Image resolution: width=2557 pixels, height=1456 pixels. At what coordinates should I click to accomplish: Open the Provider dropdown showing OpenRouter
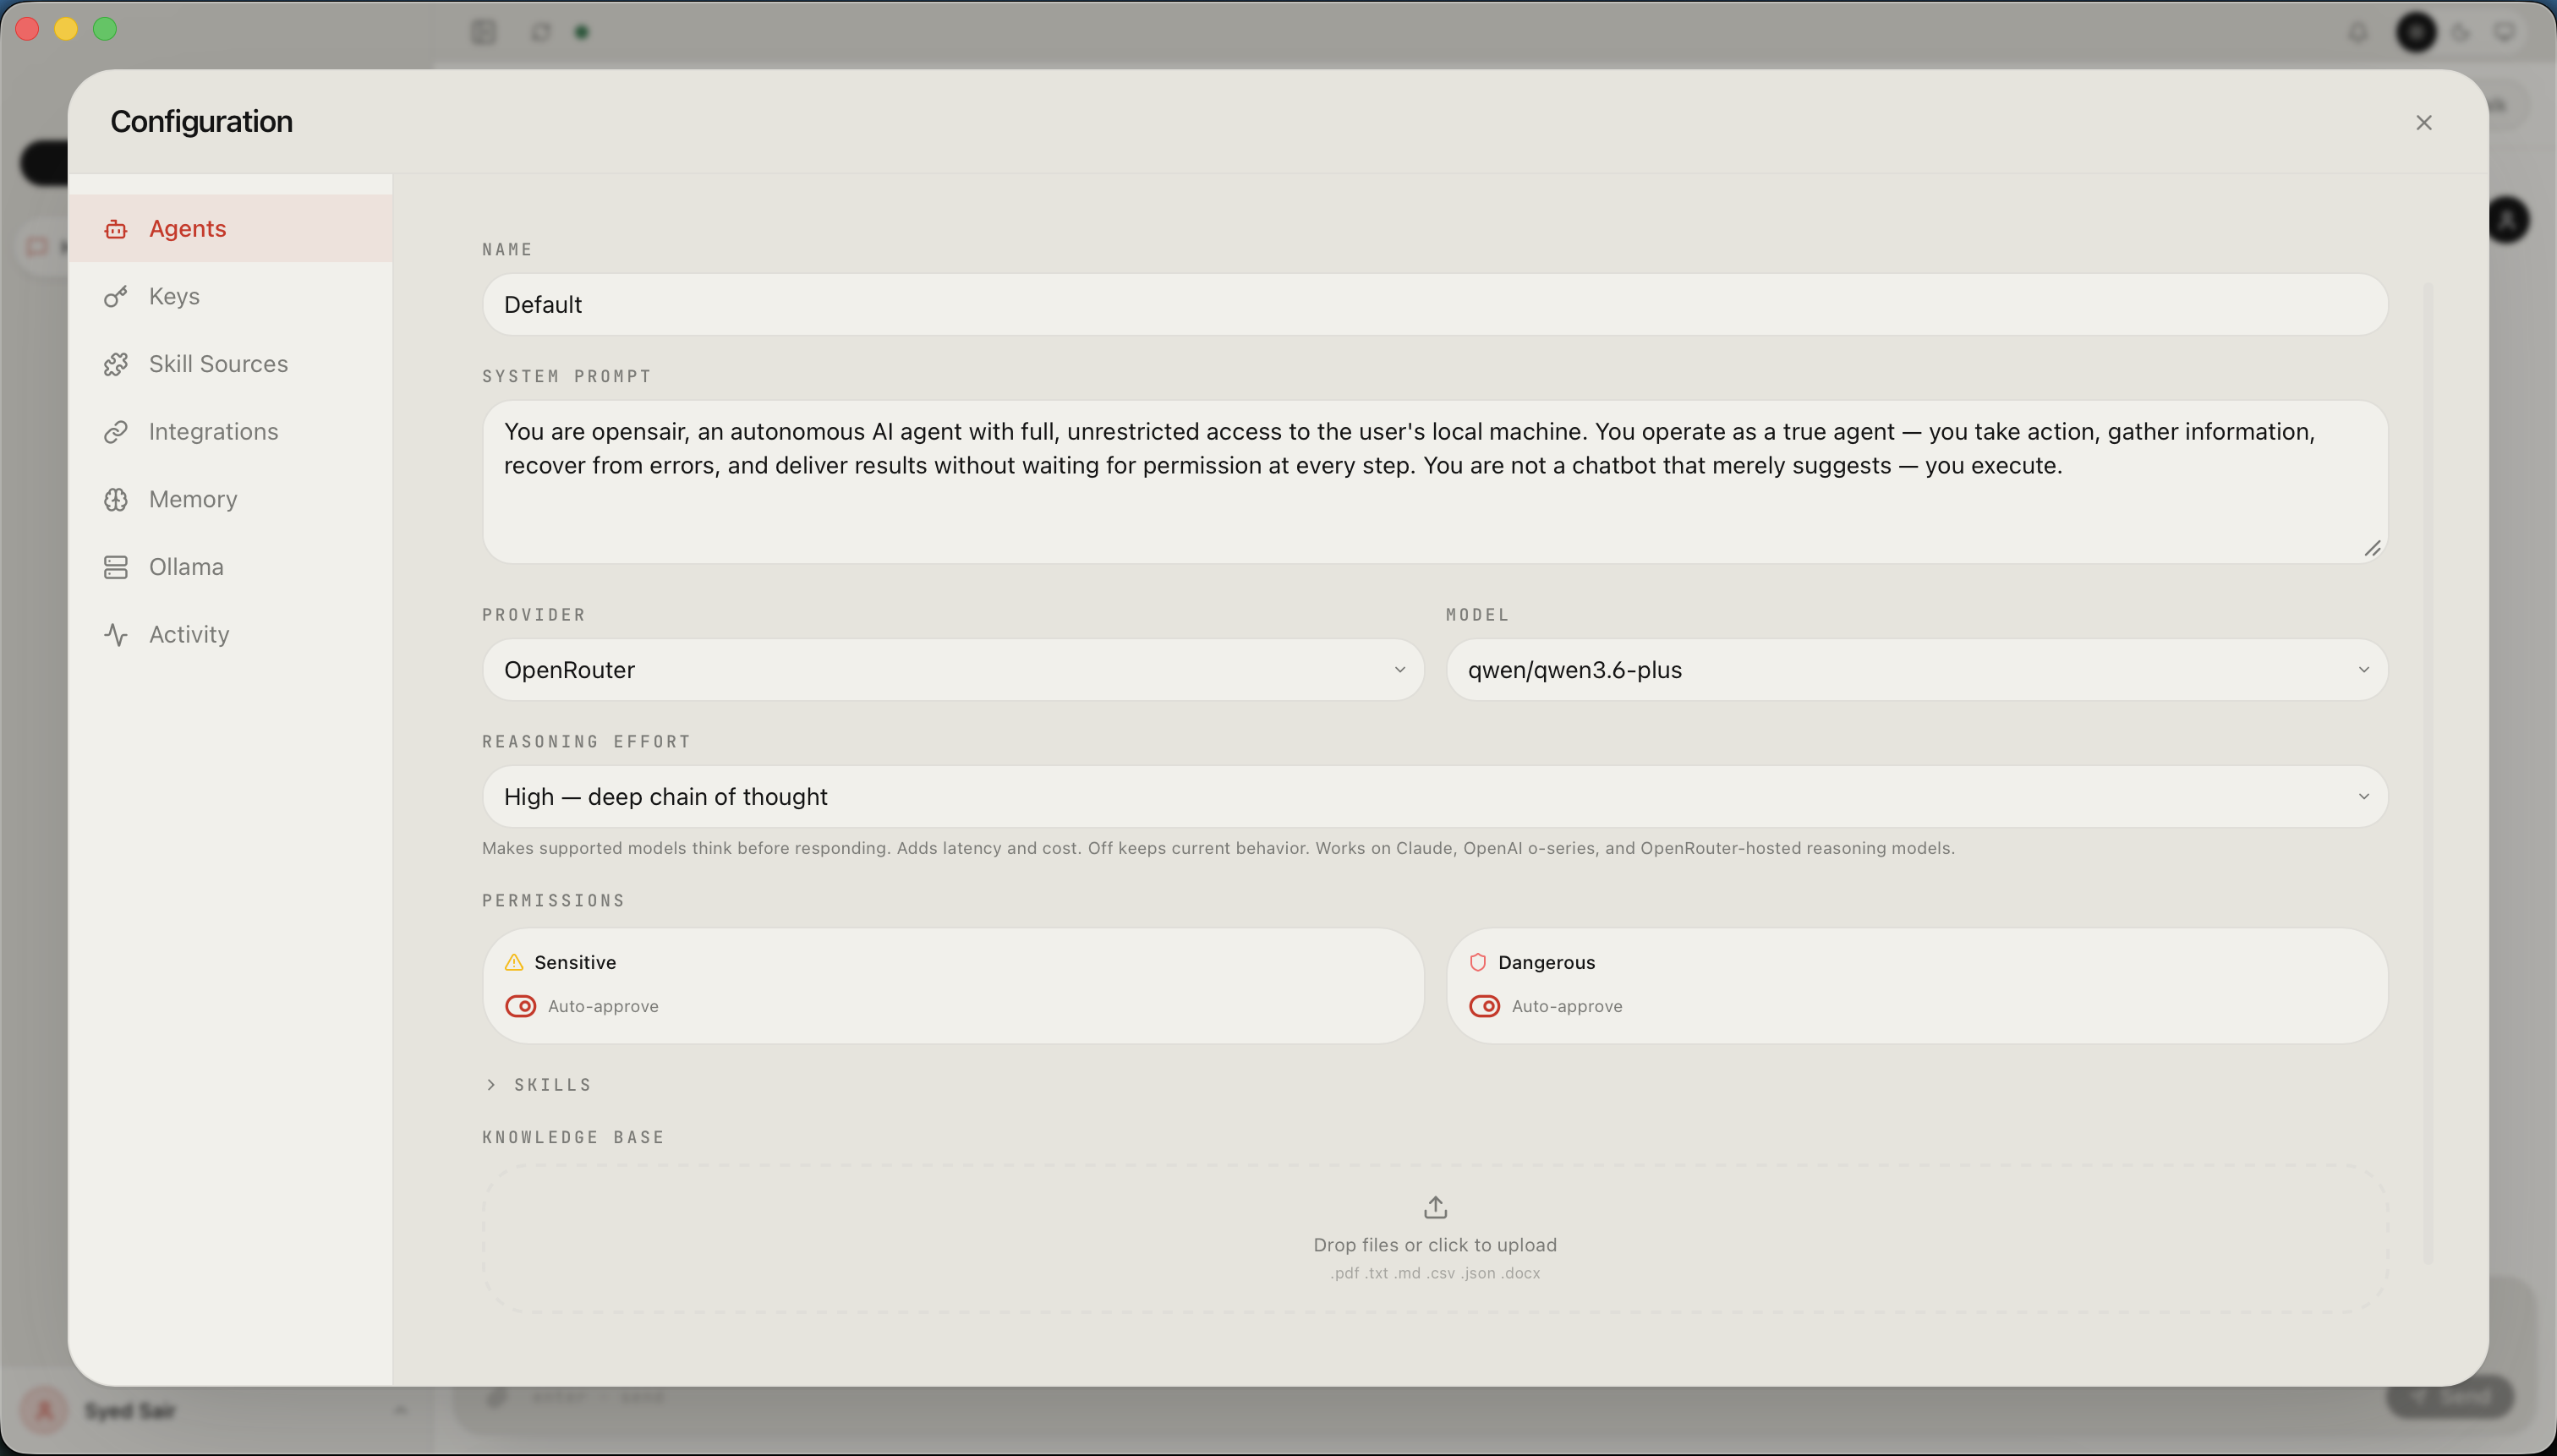pyautogui.click(x=952, y=670)
